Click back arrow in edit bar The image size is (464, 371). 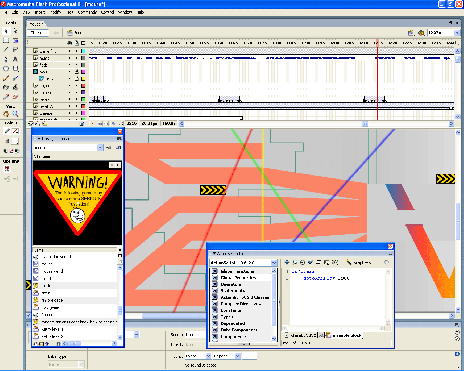pyautogui.click(x=56, y=33)
